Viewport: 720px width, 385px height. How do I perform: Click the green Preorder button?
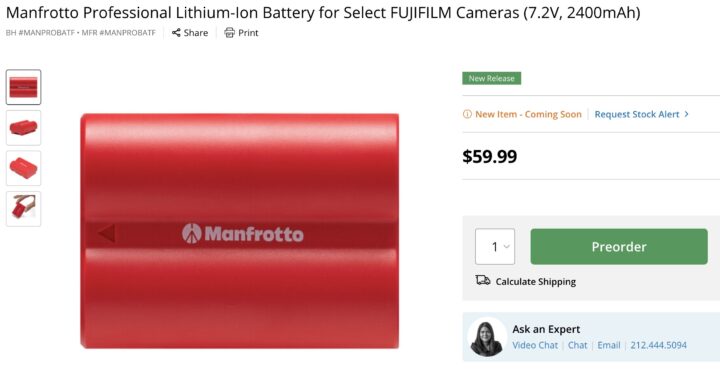coord(619,247)
